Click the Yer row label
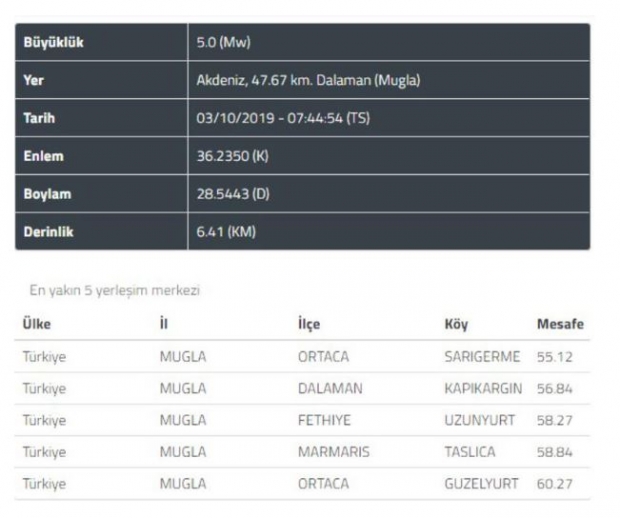The width and height of the screenshot is (620, 518). (x=33, y=80)
